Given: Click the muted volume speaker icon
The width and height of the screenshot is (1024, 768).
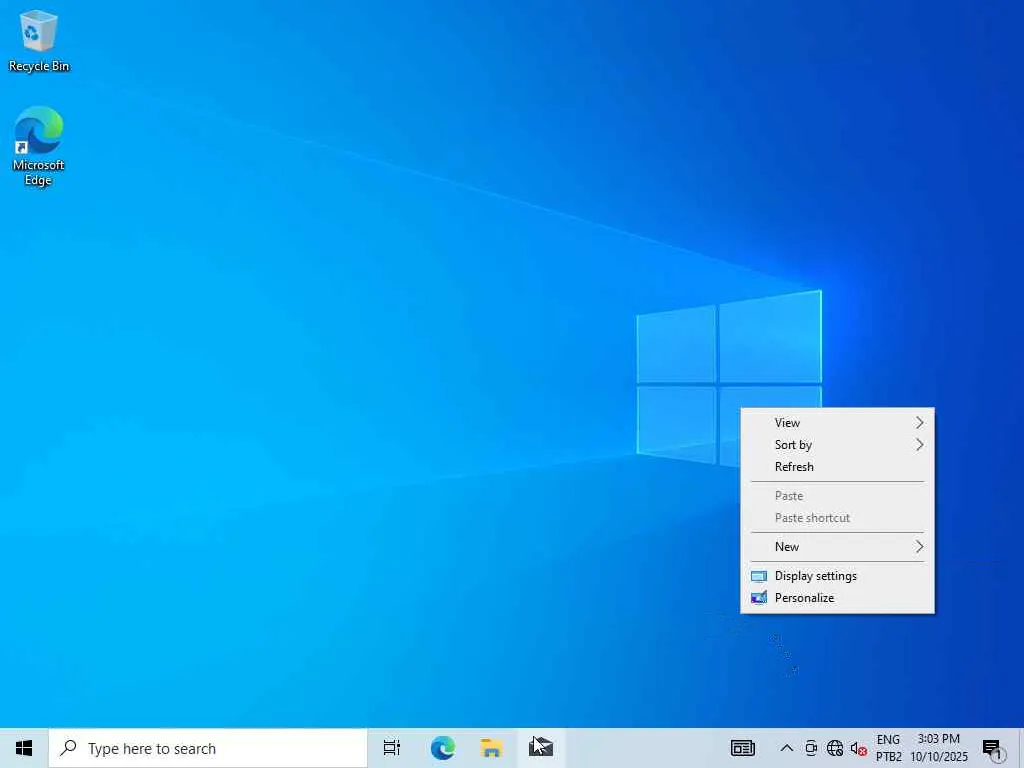Looking at the screenshot, I should [x=858, y=748].
